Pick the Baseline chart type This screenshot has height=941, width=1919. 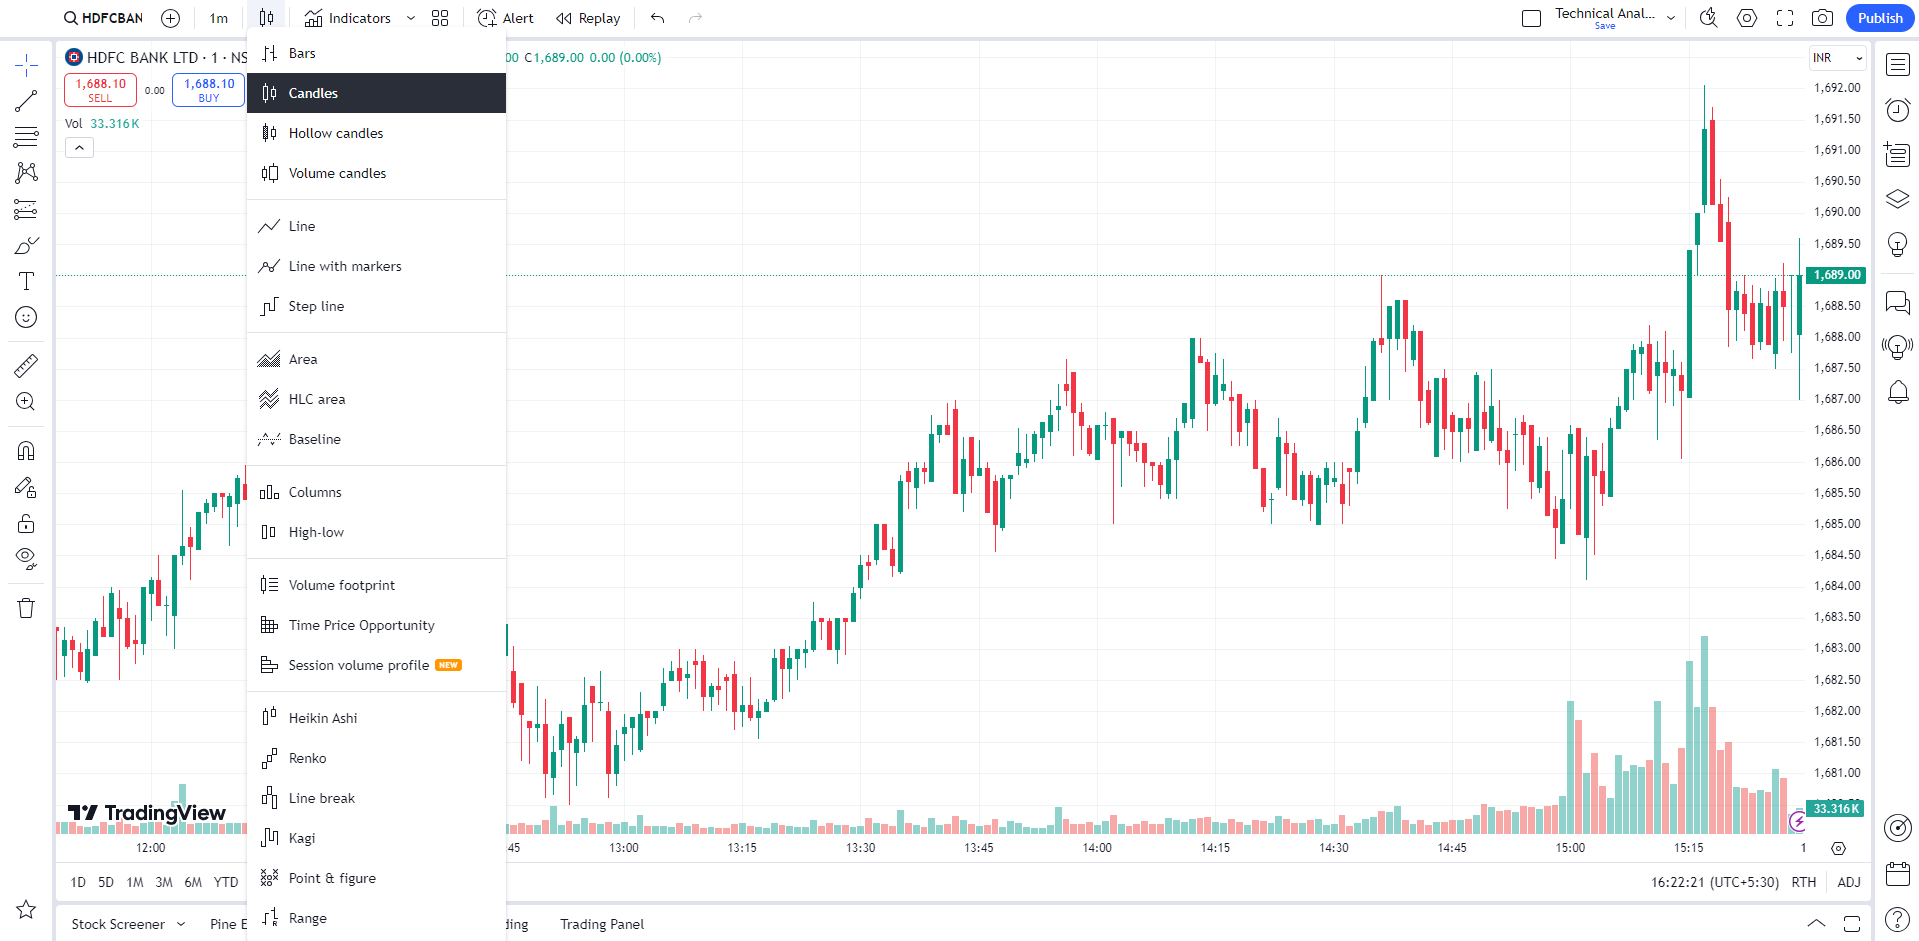click(x=376, y=439)
